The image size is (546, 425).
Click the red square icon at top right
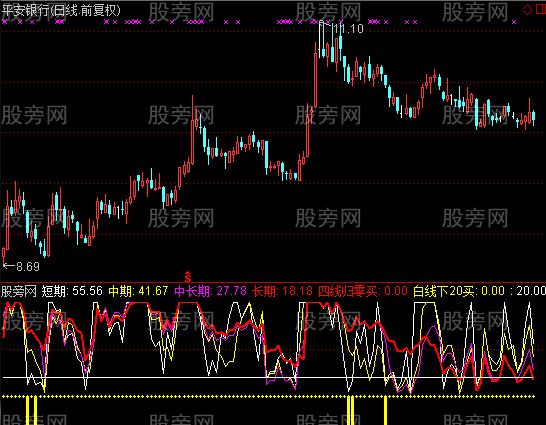(x=541, y=10)
